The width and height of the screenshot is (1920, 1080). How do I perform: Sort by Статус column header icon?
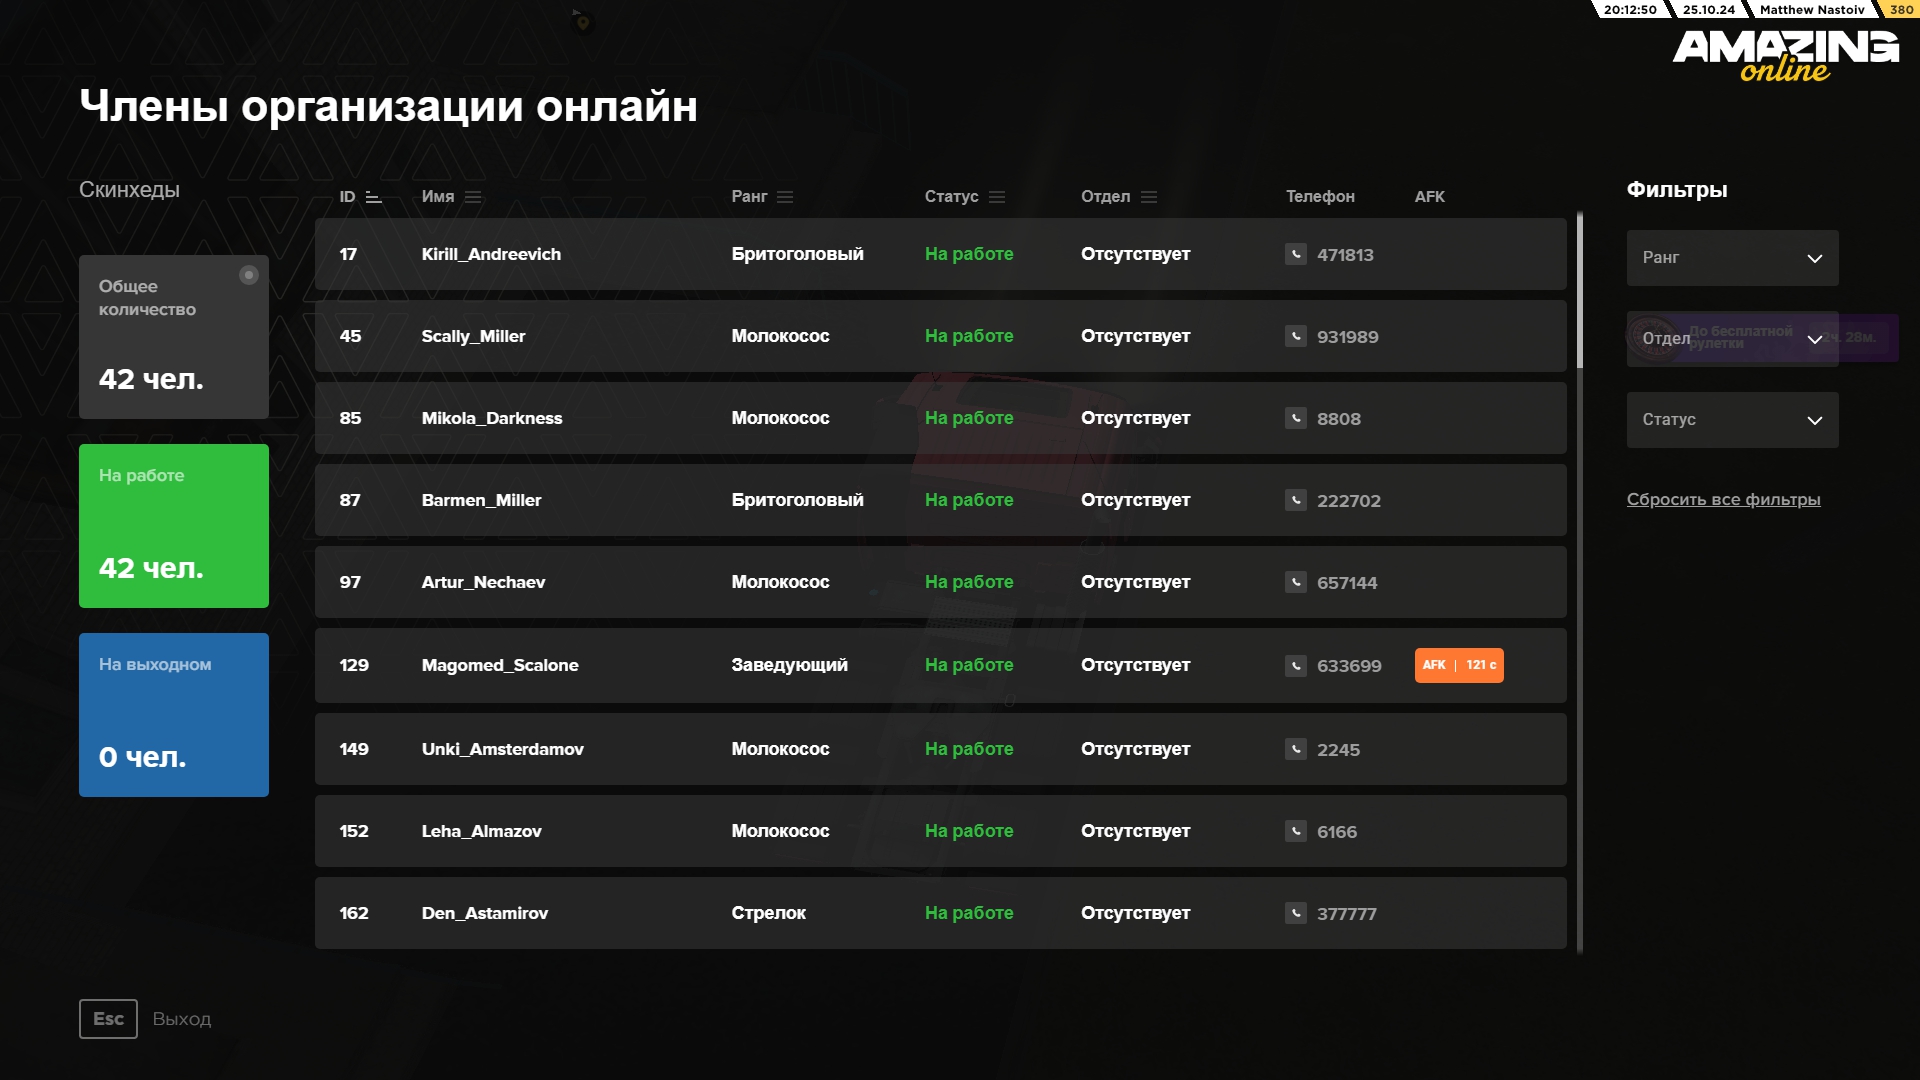point(997,197)
